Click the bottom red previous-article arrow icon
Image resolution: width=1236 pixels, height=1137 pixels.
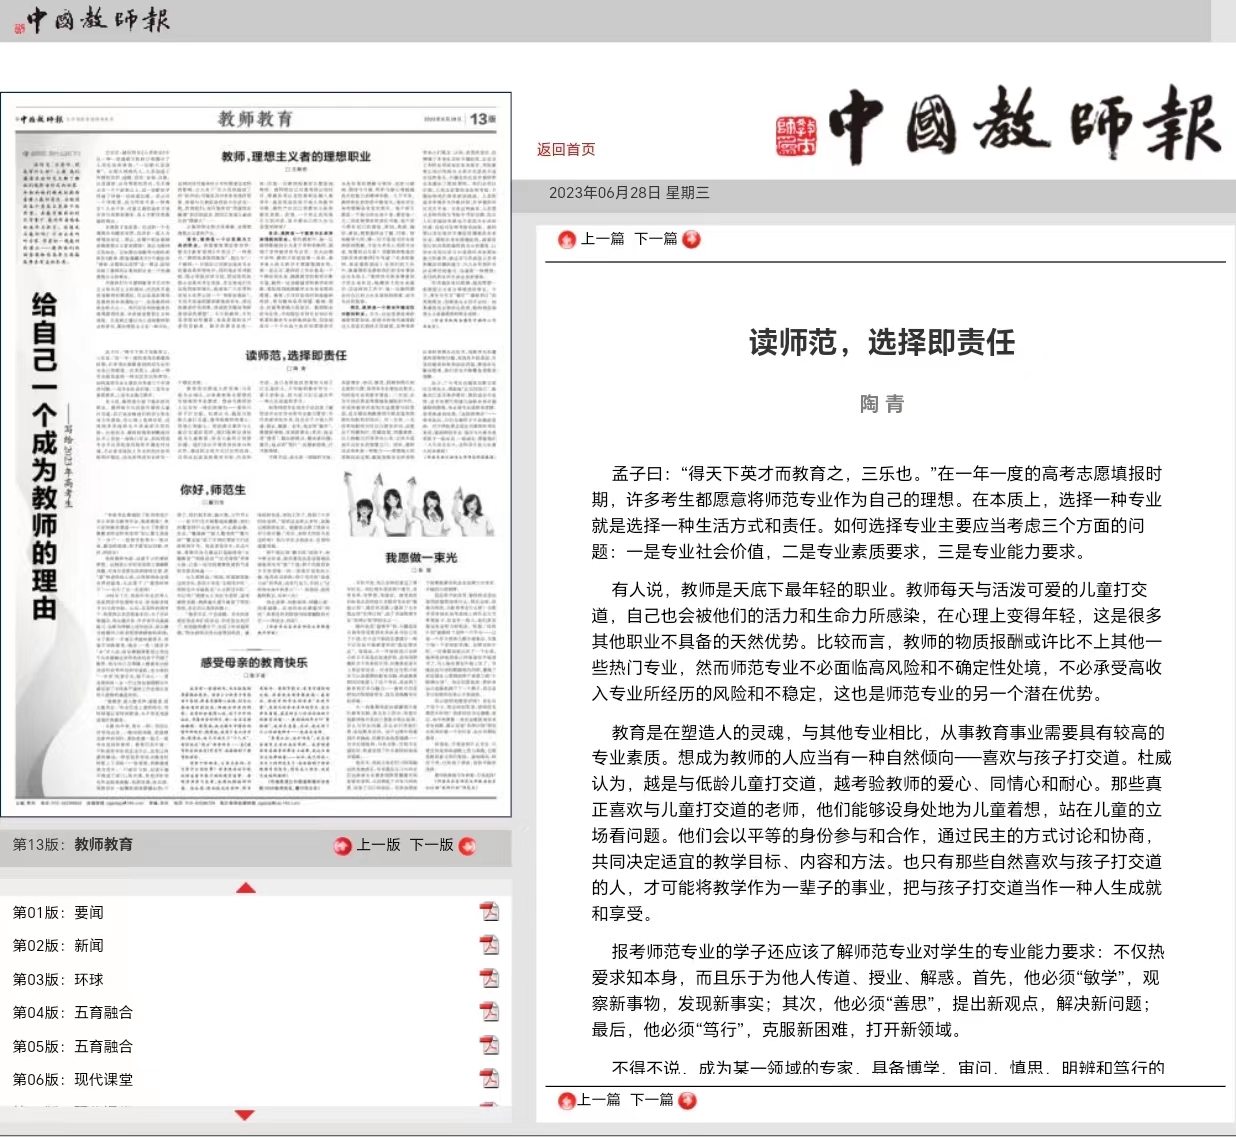tap(567, 1100)
